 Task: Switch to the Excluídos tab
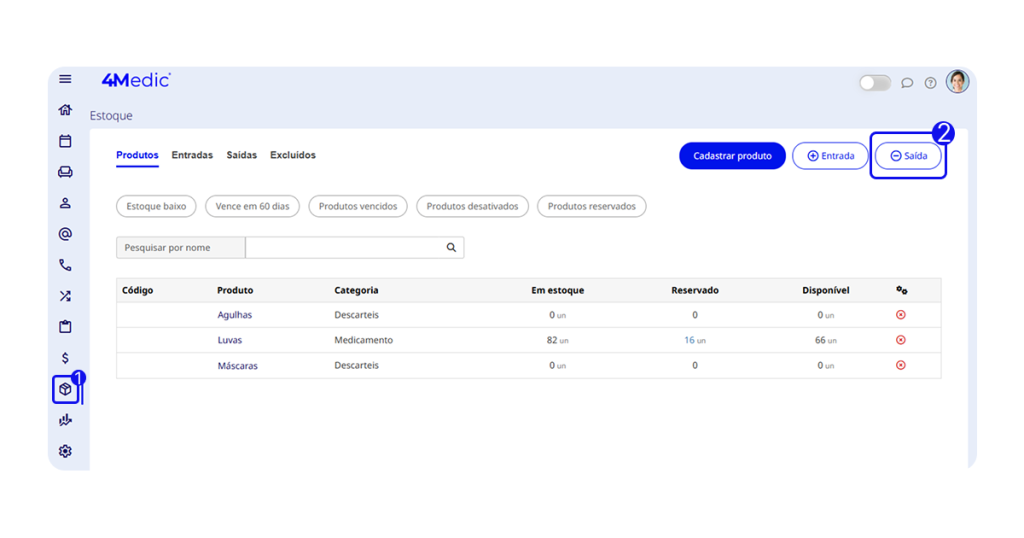click(293, 155)
